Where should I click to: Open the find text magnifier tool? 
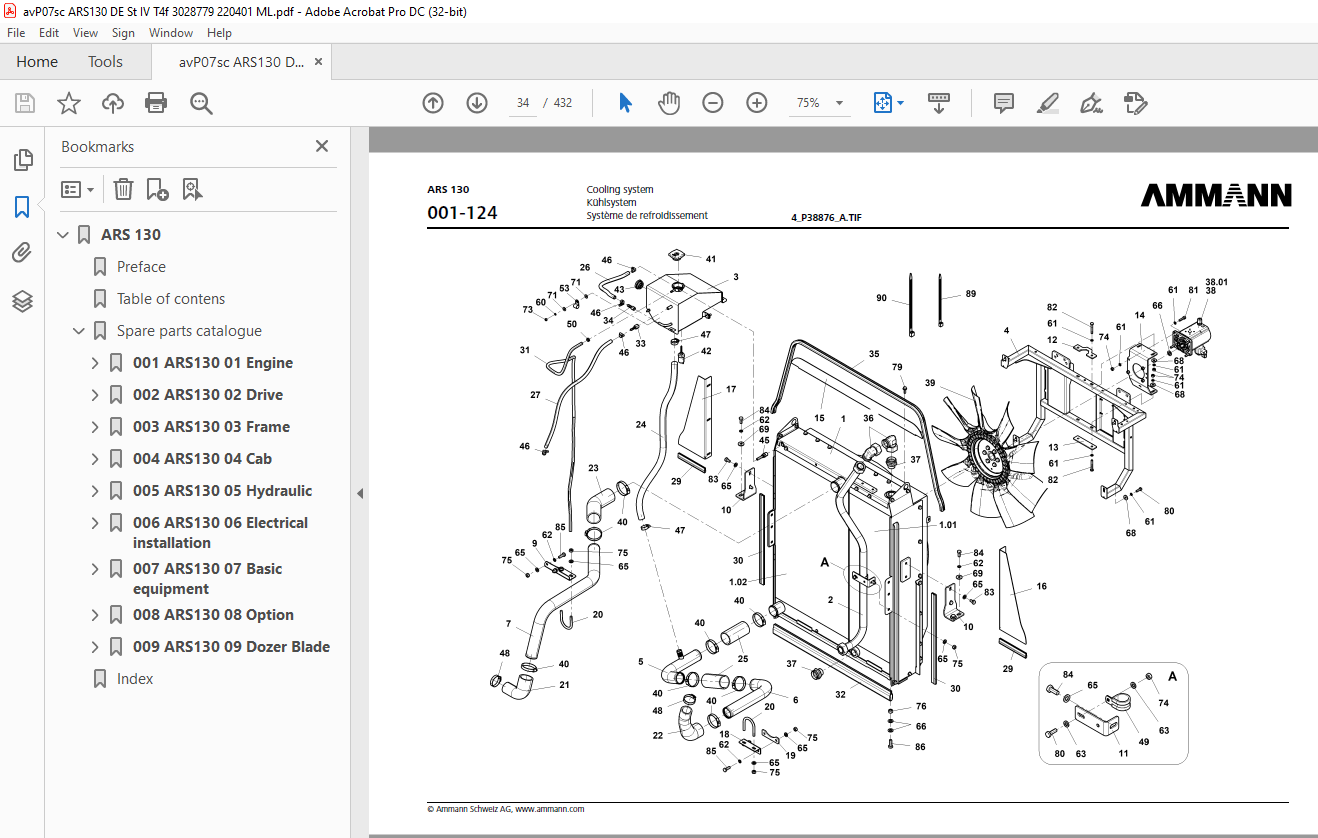tap(201, 103)
